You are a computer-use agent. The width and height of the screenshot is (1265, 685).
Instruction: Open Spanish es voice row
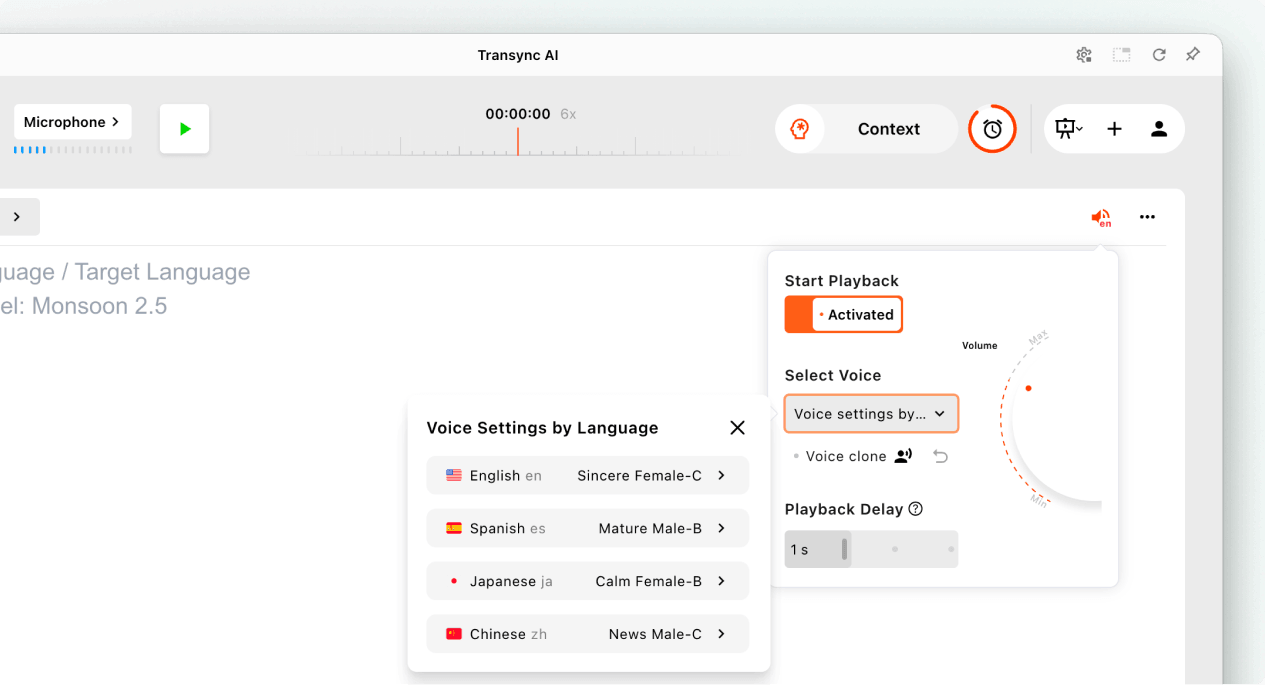[587, 528]
